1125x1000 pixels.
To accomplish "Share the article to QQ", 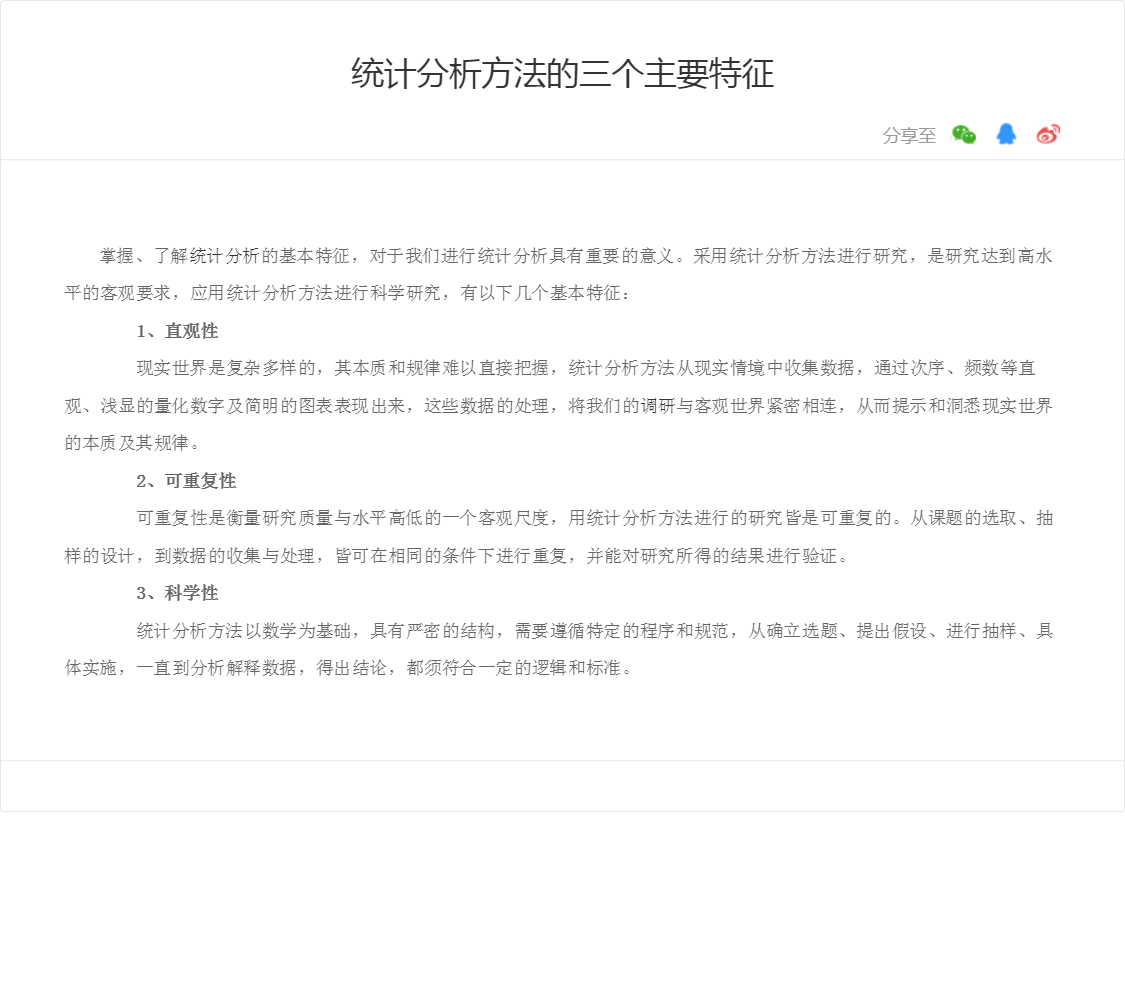I will pyautogui.click(x=1006, y=134).
